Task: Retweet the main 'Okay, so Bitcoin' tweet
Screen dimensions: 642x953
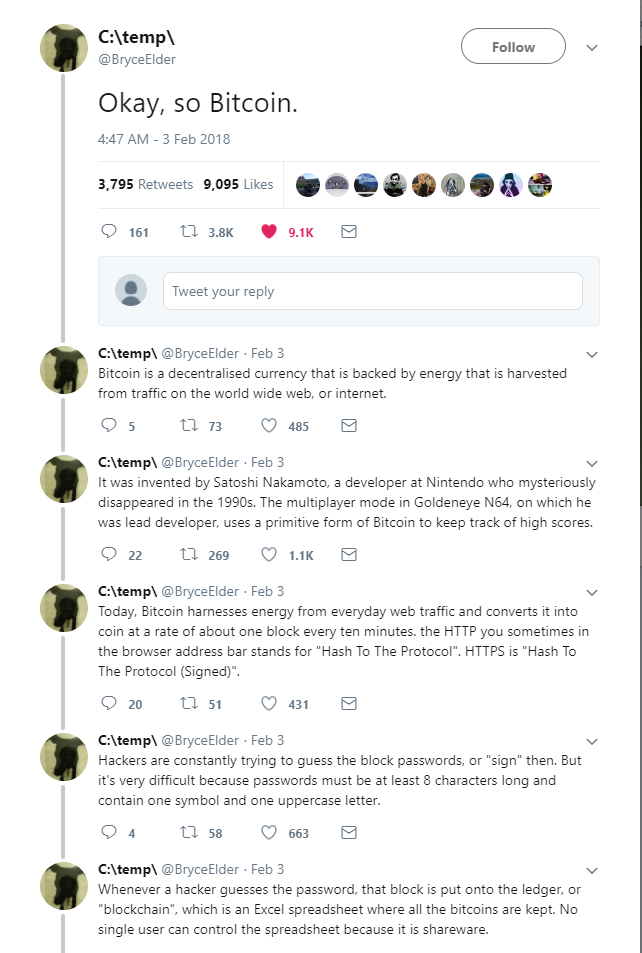Action: tap(187, 232)
